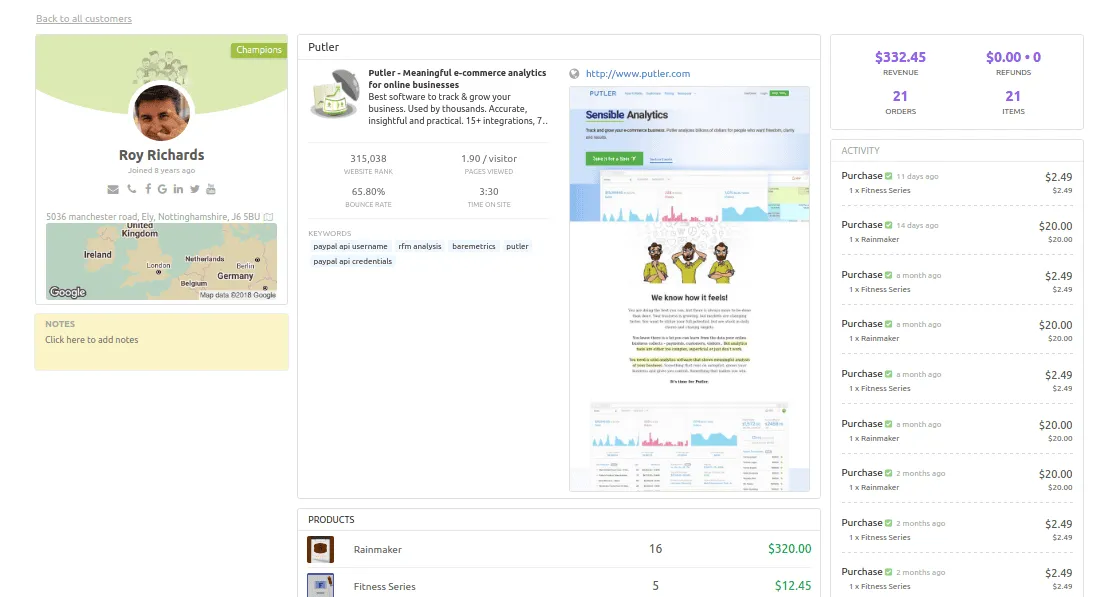Click the 21 orders count
The height and width of the screenshot is (597, 1116).
click(900, 96)
